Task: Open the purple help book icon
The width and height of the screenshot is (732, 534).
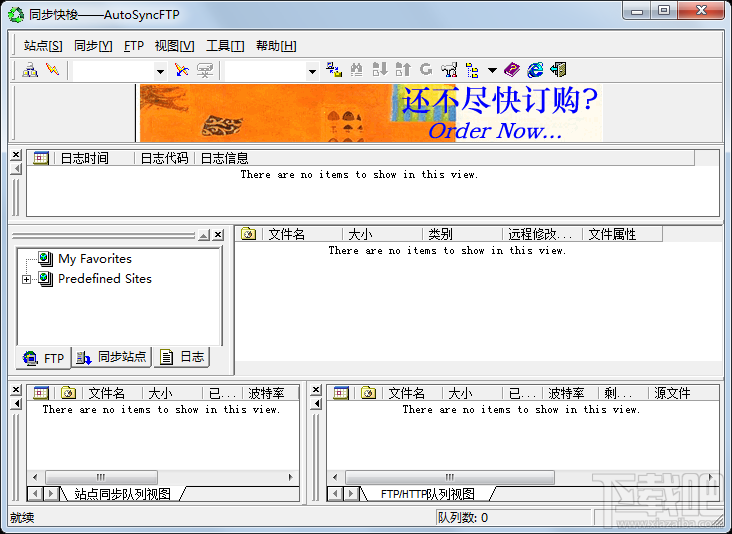Action: [x=512, y=70]
